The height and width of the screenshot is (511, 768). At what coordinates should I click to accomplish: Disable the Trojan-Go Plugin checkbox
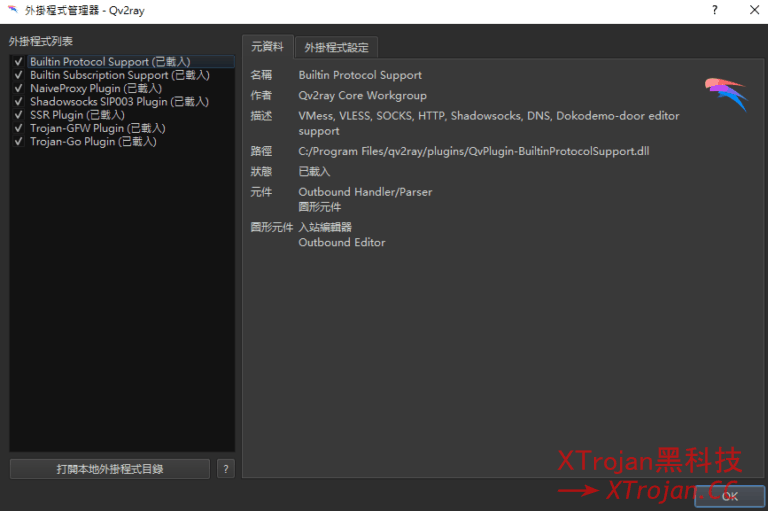tap(19, 142)
